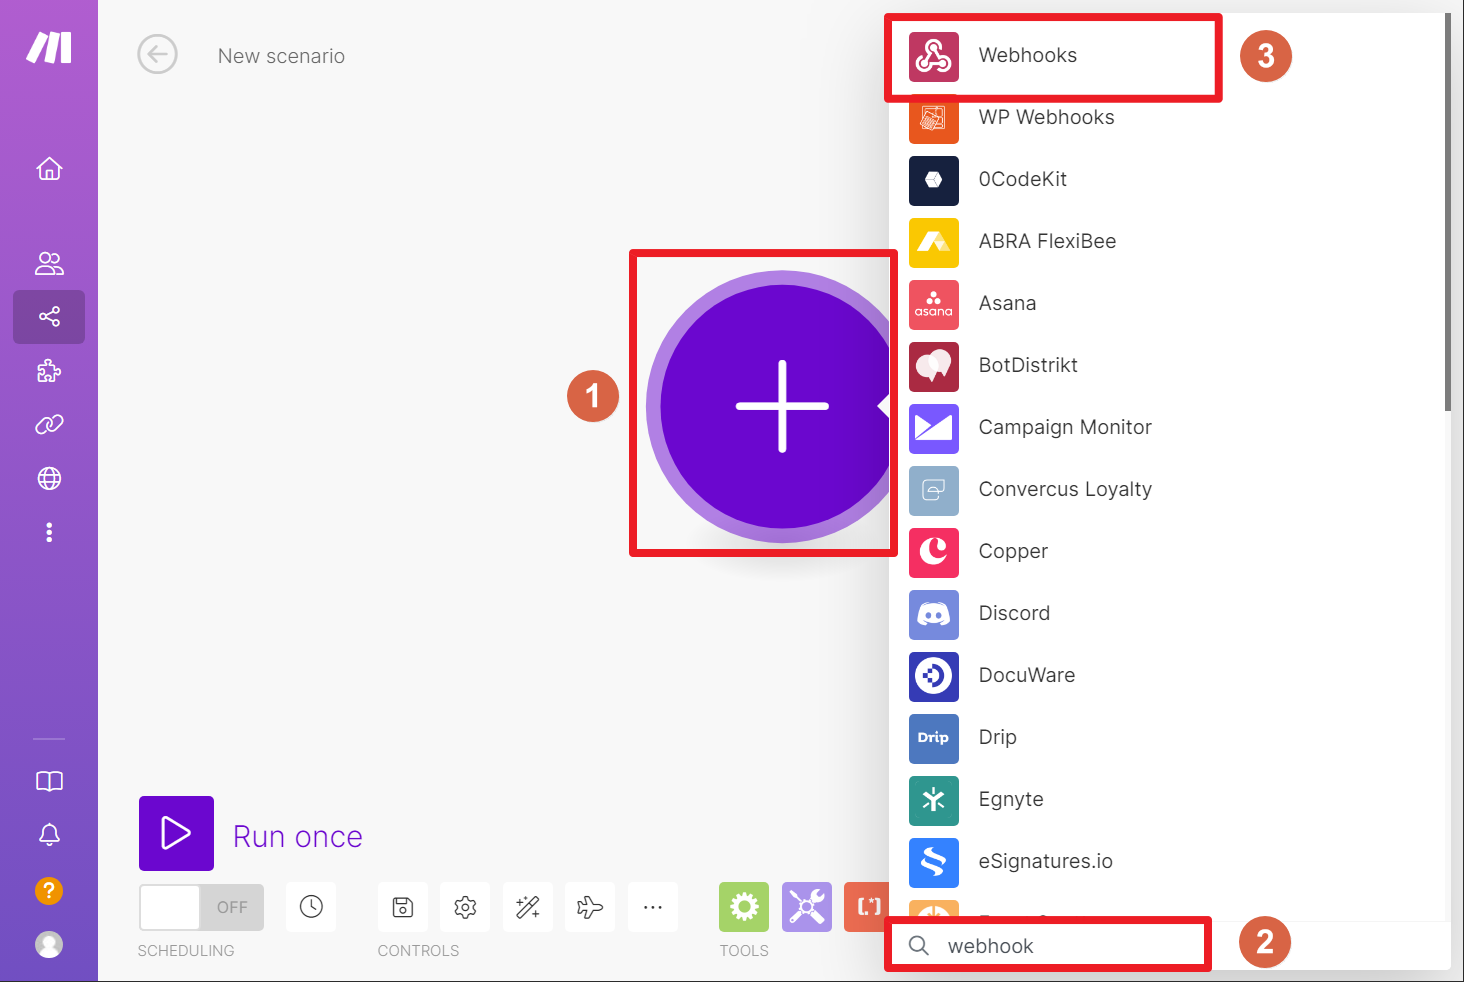Open more controls ellipsis button
Image resolution: width=1464 pixels, height=982 pixels.
(x=653, y=907)
